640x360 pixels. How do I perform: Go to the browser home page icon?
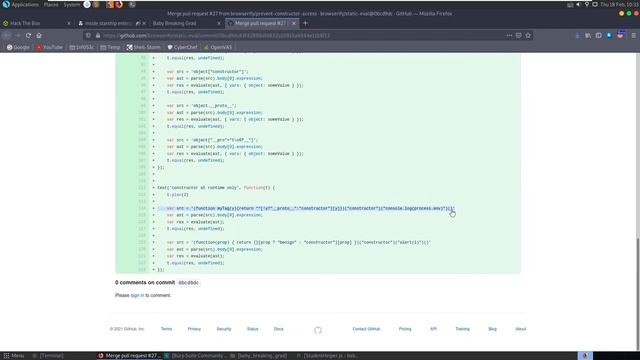tap(39, 36)
